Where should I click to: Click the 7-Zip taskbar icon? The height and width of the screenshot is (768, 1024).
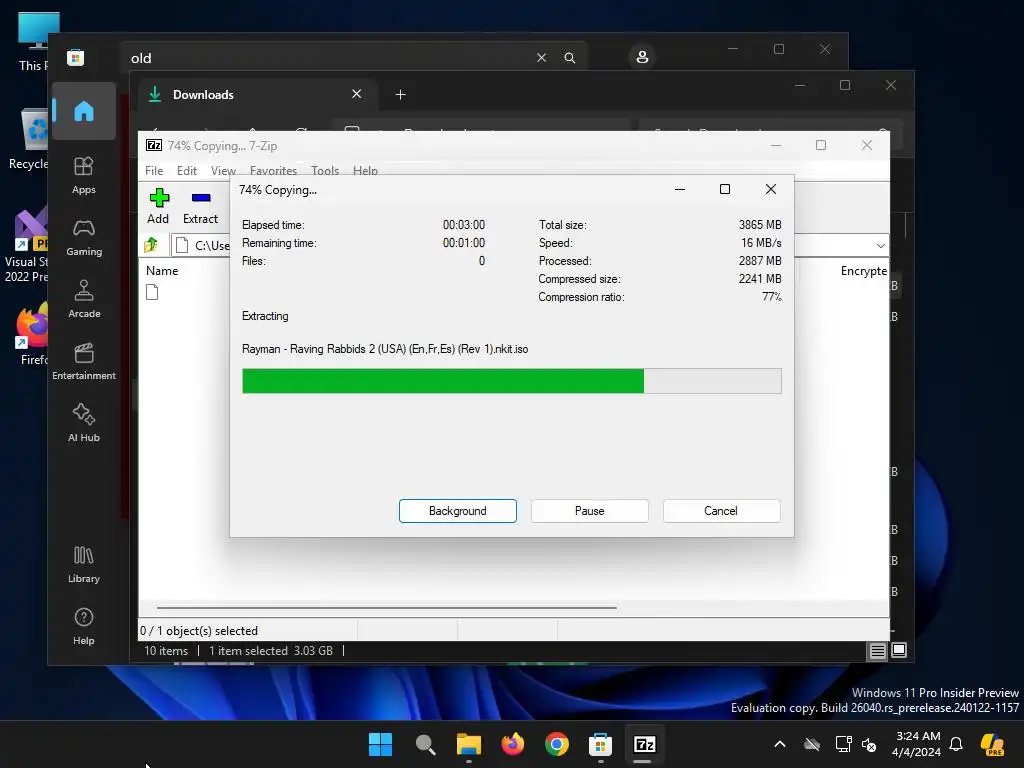click(x=644, y=744)
